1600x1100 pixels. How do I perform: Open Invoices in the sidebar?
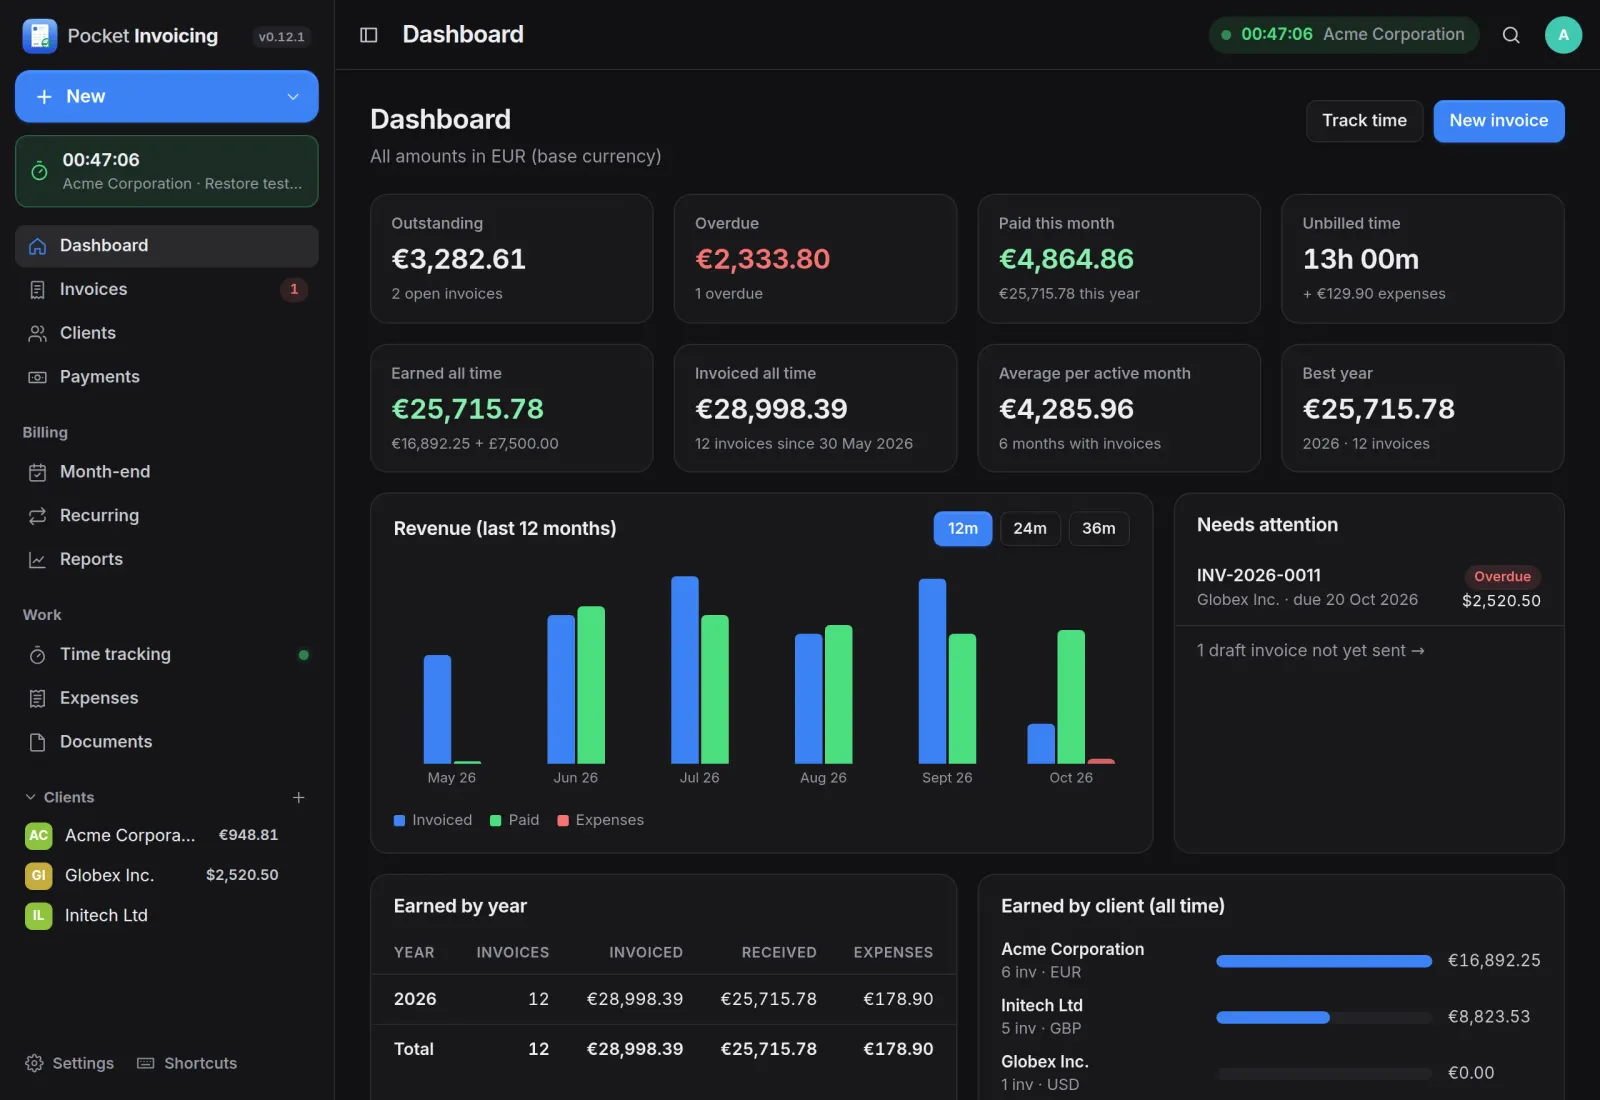click(166, 289)
